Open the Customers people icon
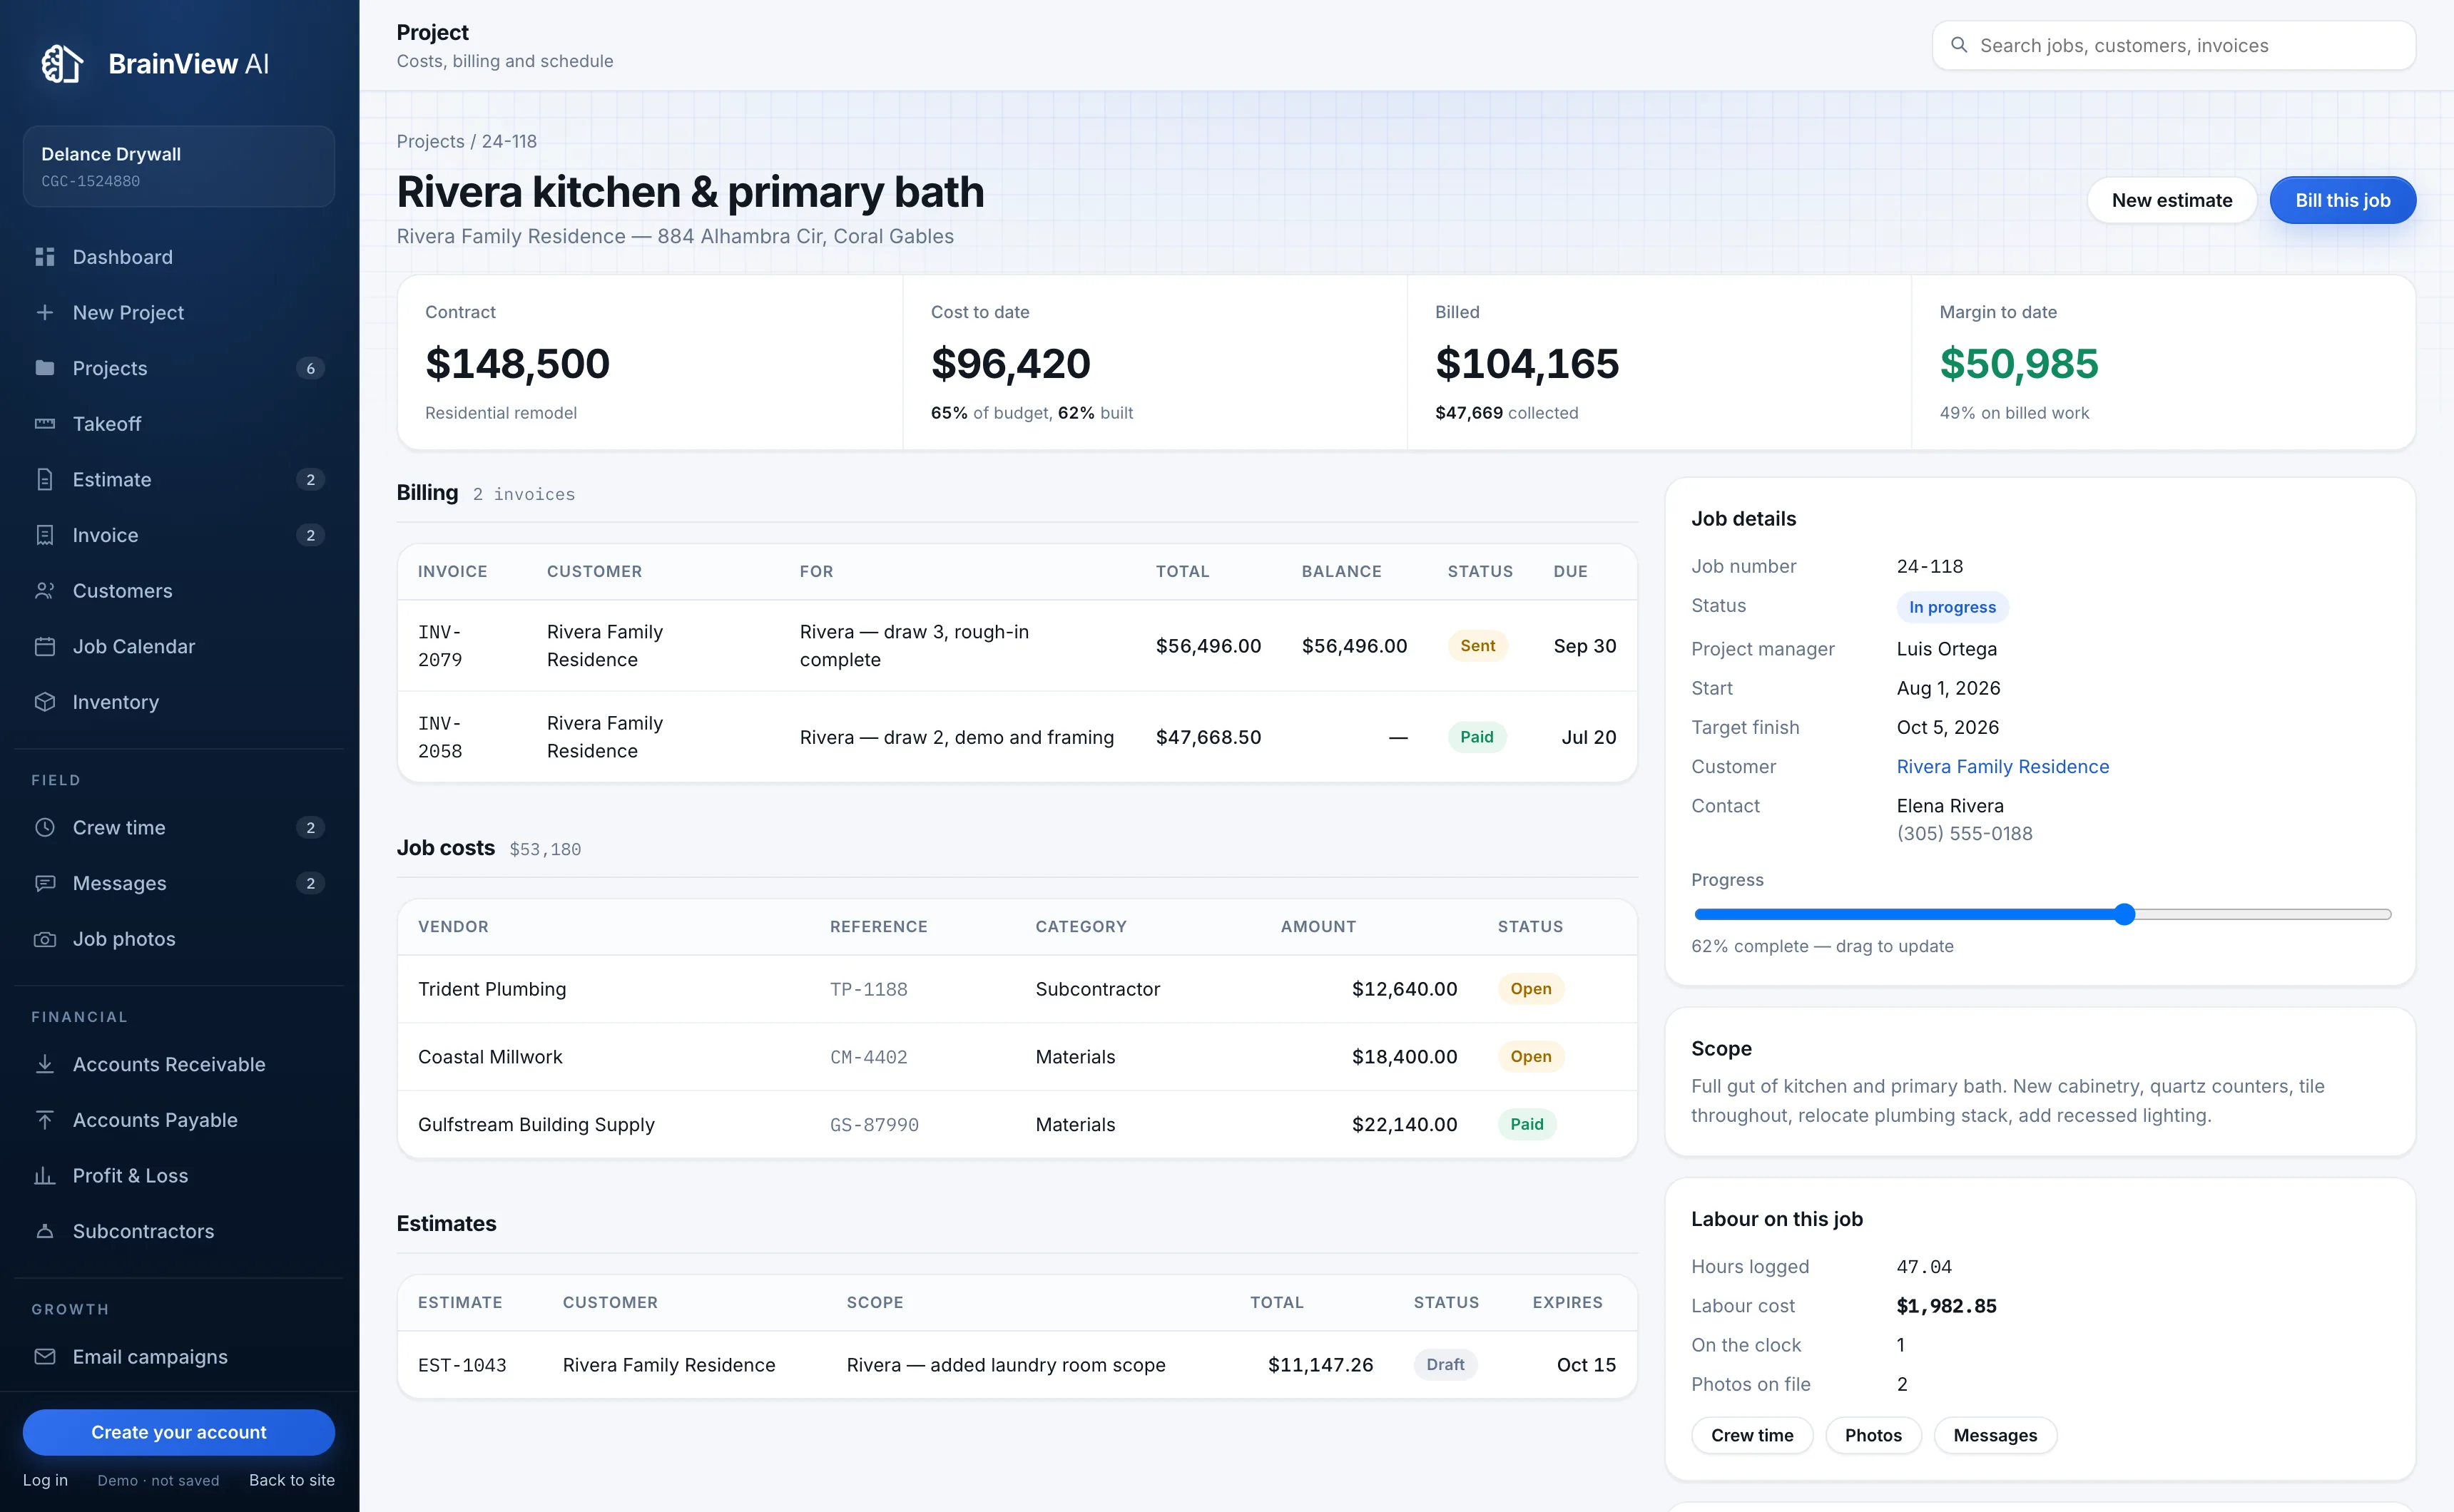2454x1512 pixels. click(x=45, y=591)
